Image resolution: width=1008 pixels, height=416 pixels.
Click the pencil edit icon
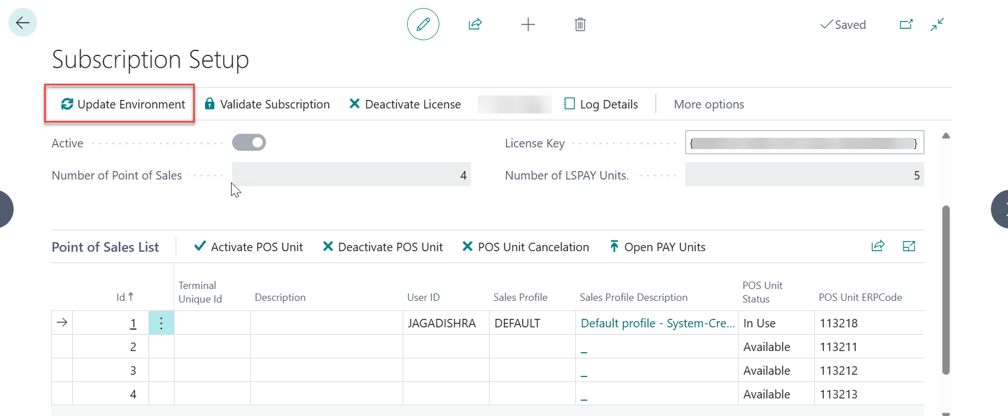click(x=423, y=25)
